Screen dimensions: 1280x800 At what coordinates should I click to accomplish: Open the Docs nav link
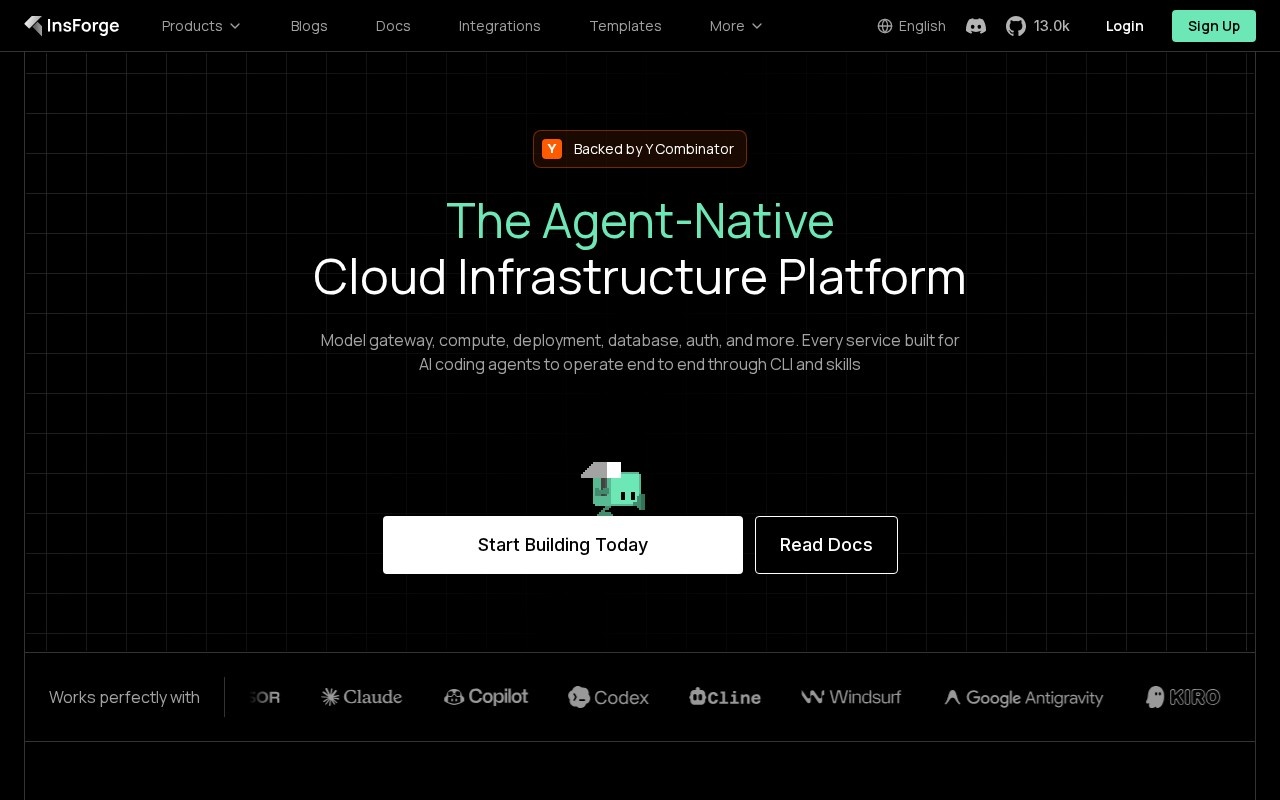click(393, 26)
